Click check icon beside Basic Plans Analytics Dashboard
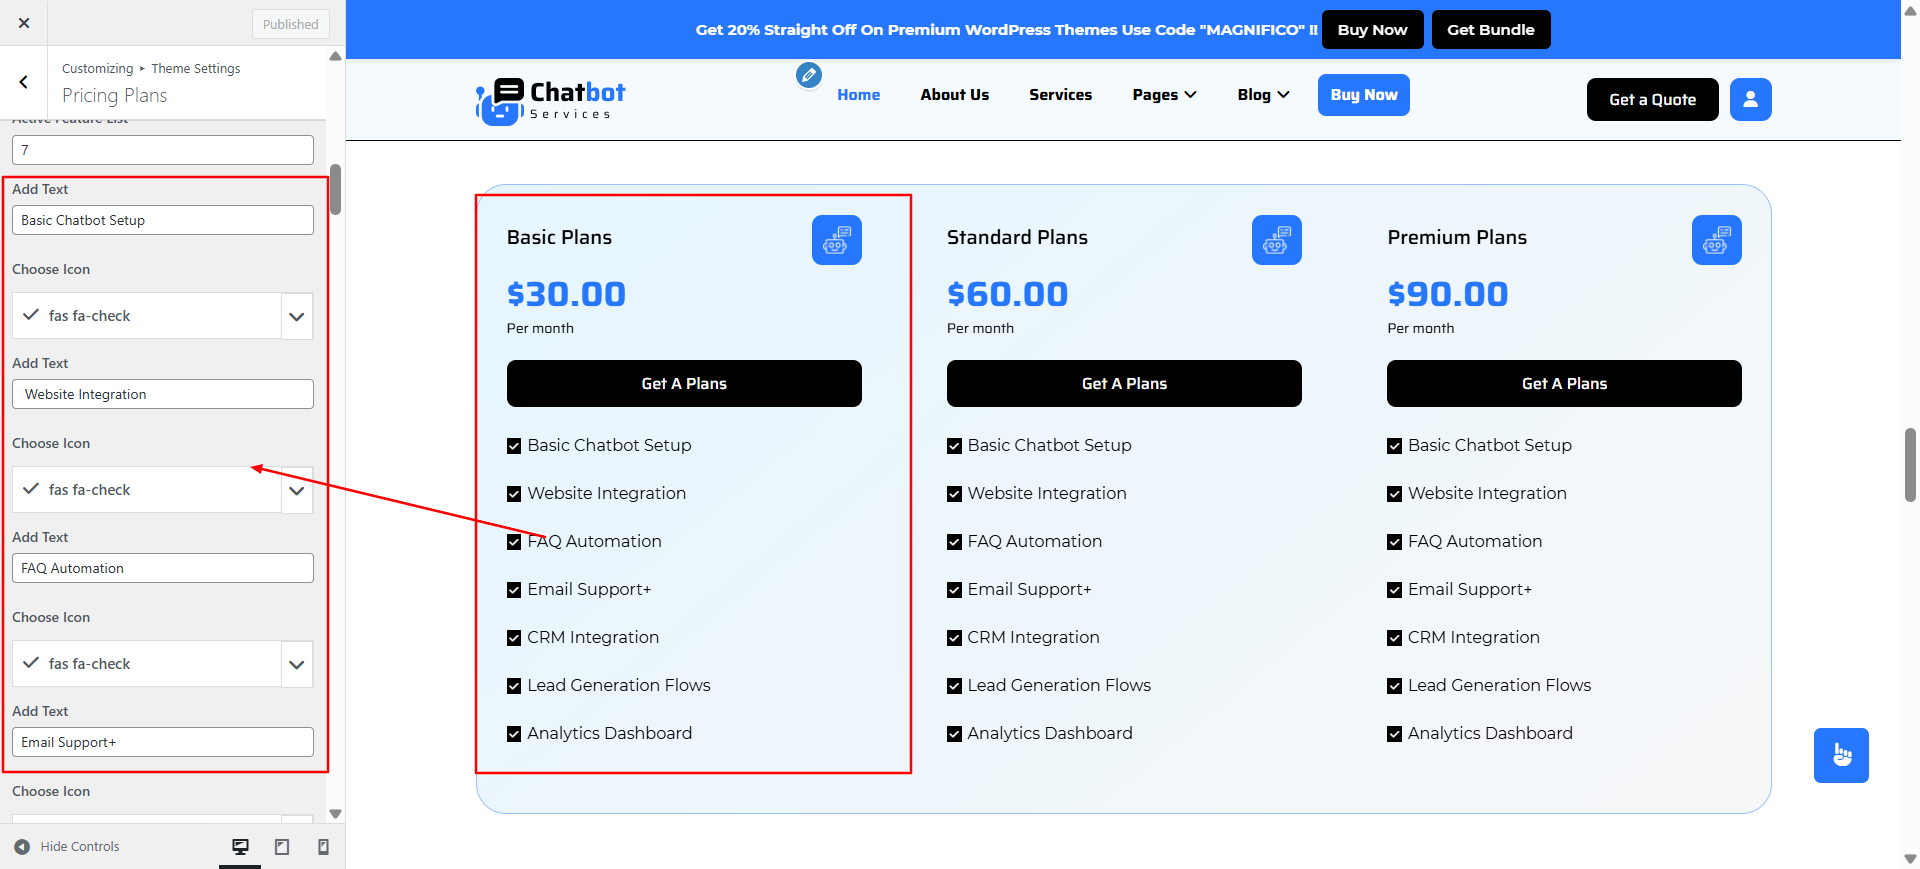The height and width of the screenshot is (869, 1920). (514, 734)
